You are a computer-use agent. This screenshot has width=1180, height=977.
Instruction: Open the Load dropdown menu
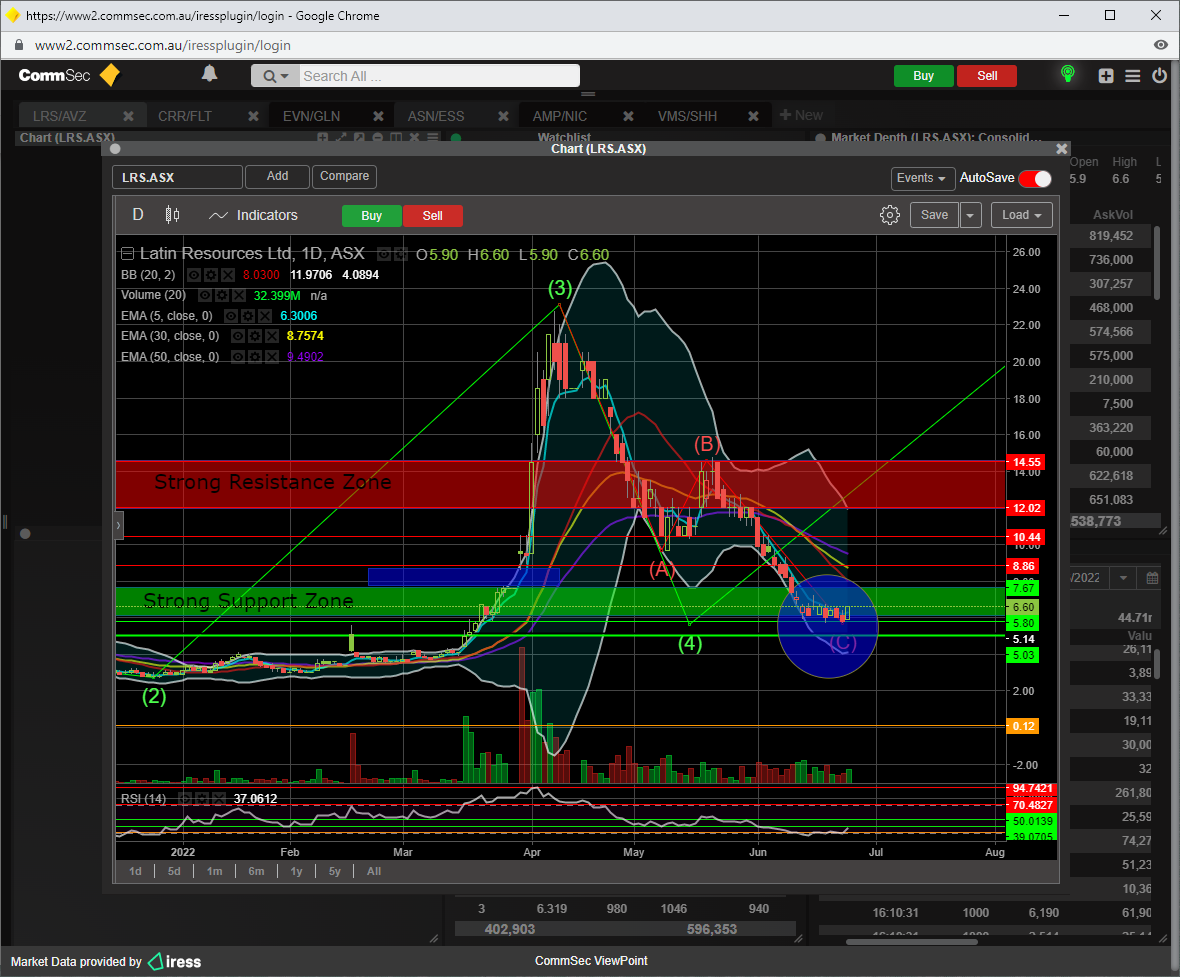tap(1022, 215)
